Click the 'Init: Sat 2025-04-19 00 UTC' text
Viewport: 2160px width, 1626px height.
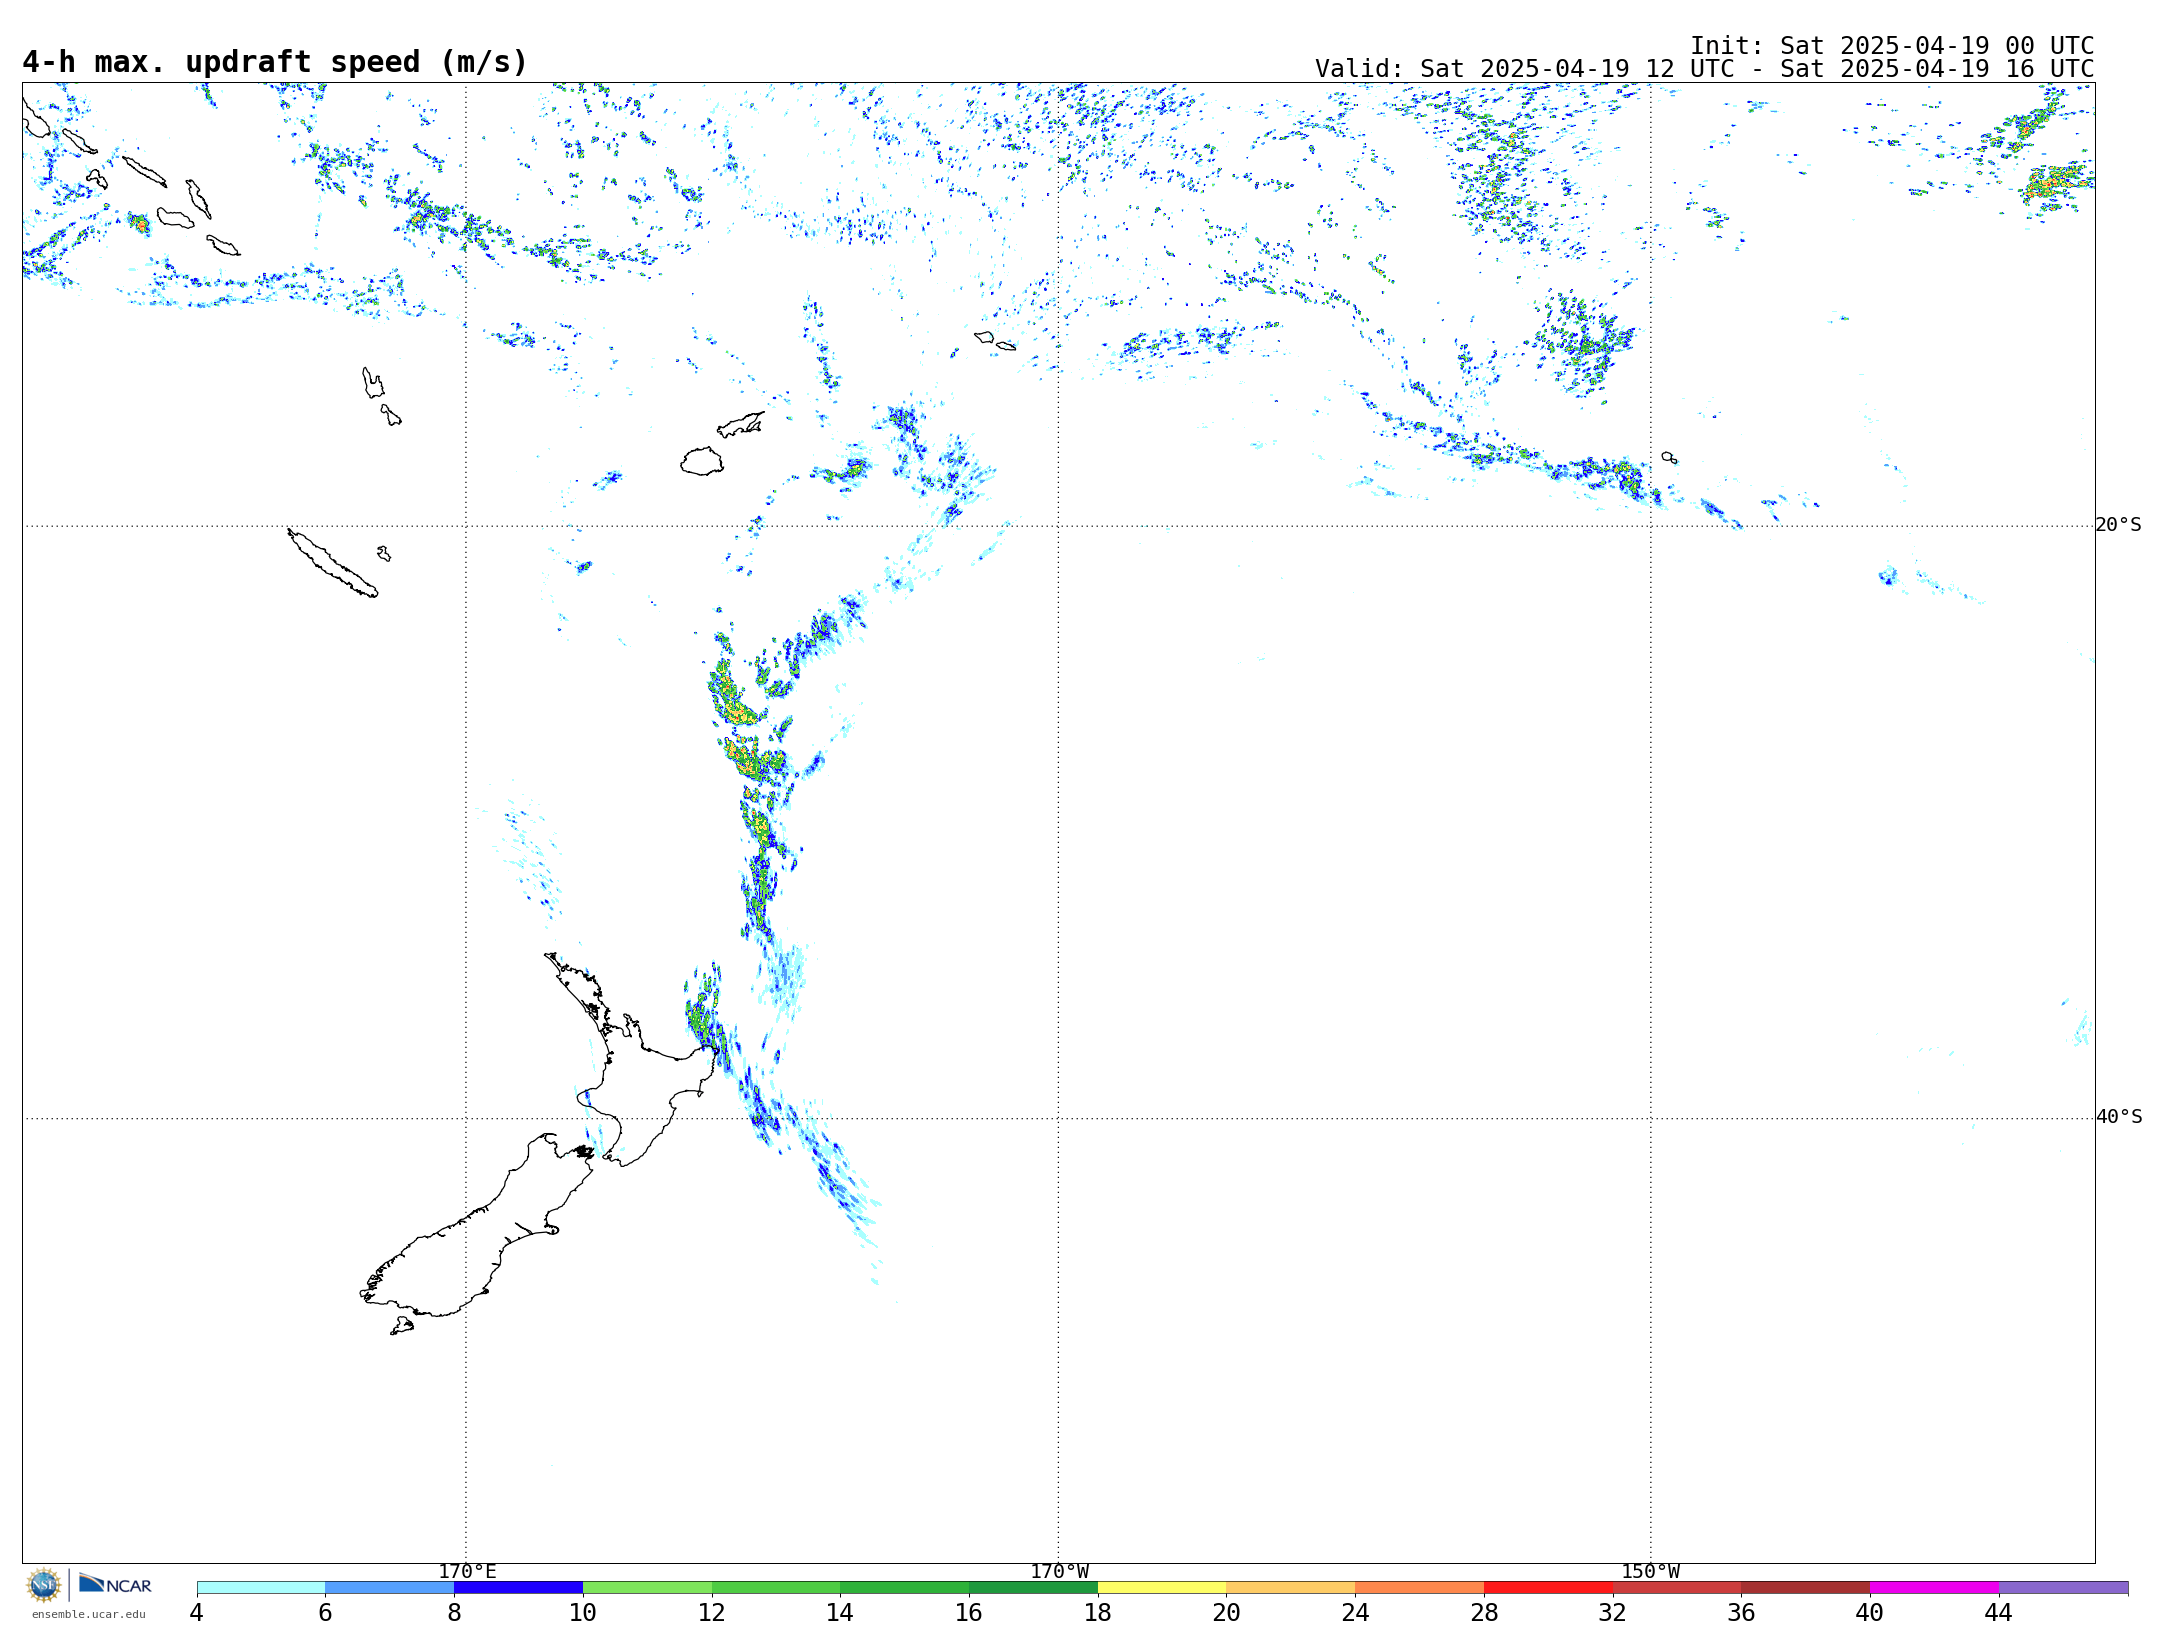click(1892, 46)
